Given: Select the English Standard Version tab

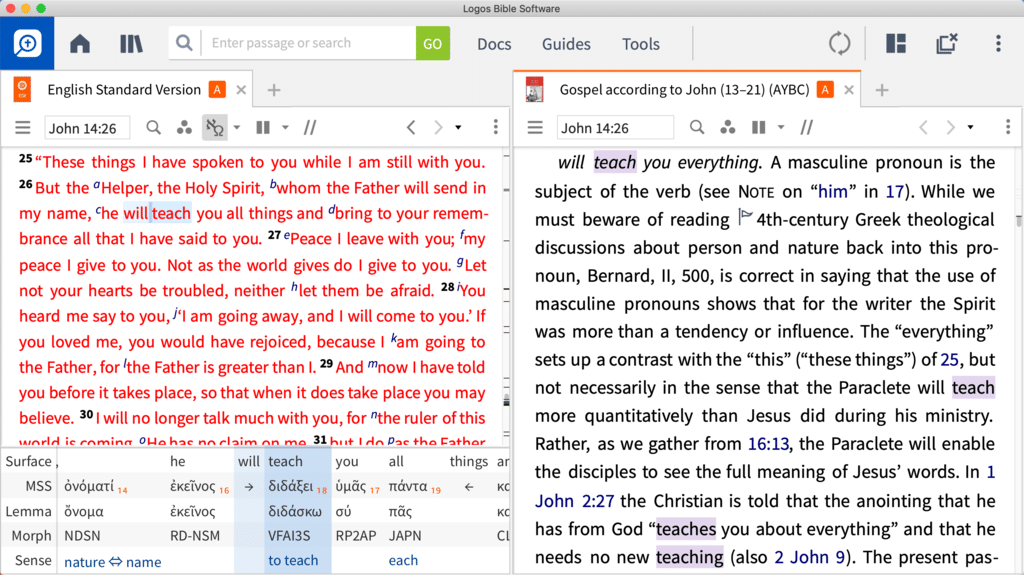Looking at the screenshot, I should [x=124, y=90].
